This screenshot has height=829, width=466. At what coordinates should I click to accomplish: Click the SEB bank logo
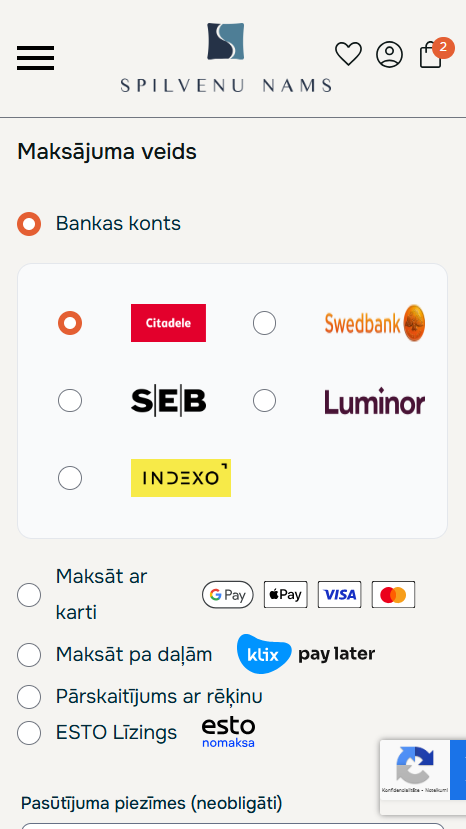click(168, 401)
